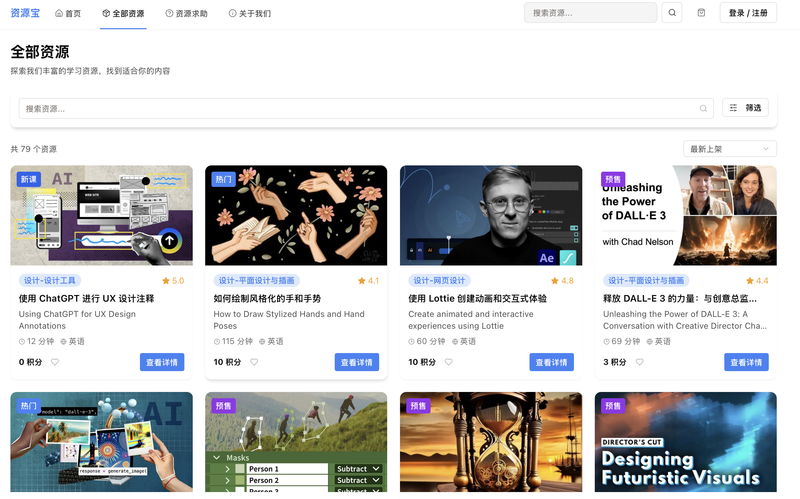The image size is (800, 499).
Task: Click 预售 badge on DALL-E 3 card
Action: click(x=613, y=179)
